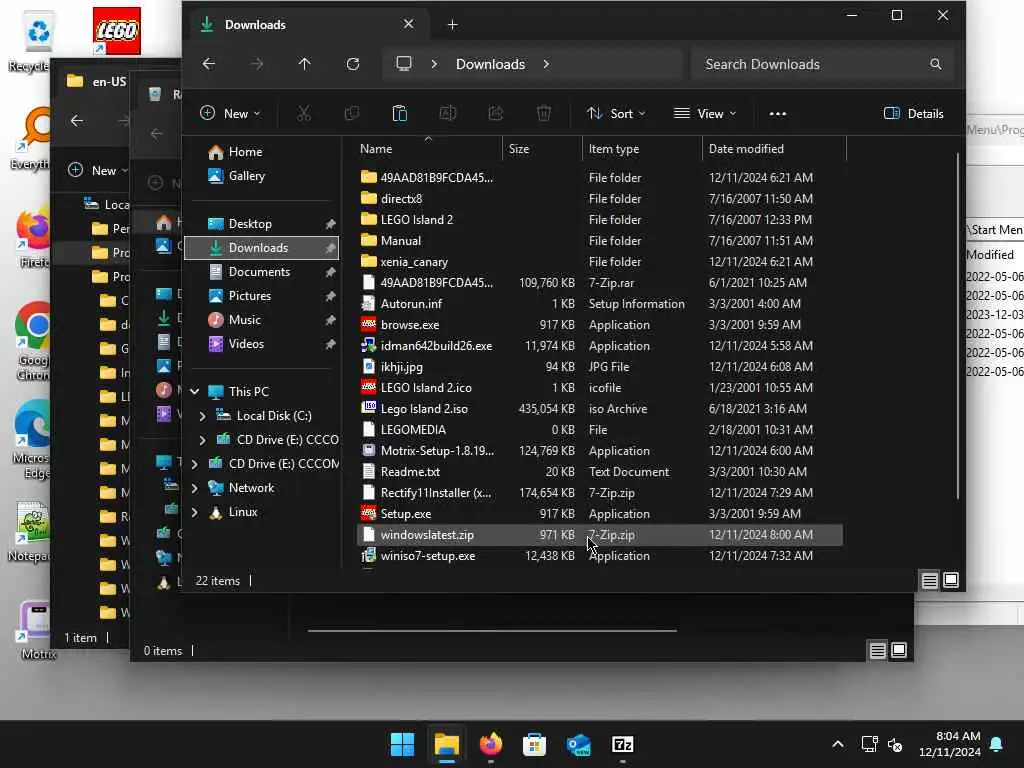Toggle the Details pane
1024x768 pixels.
pos(914,114)
